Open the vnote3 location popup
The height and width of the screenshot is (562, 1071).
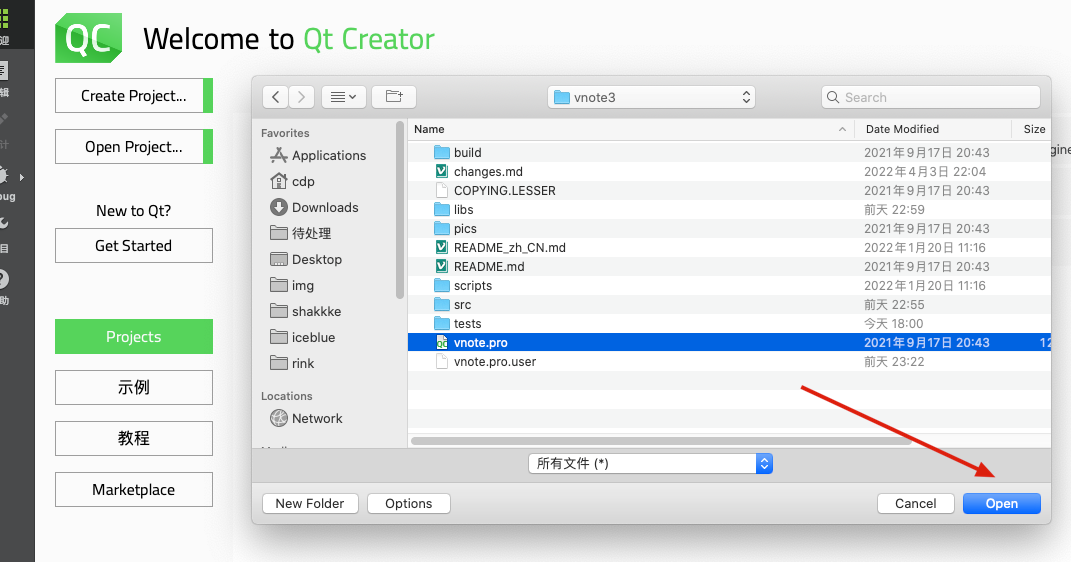tap(651, 97)
